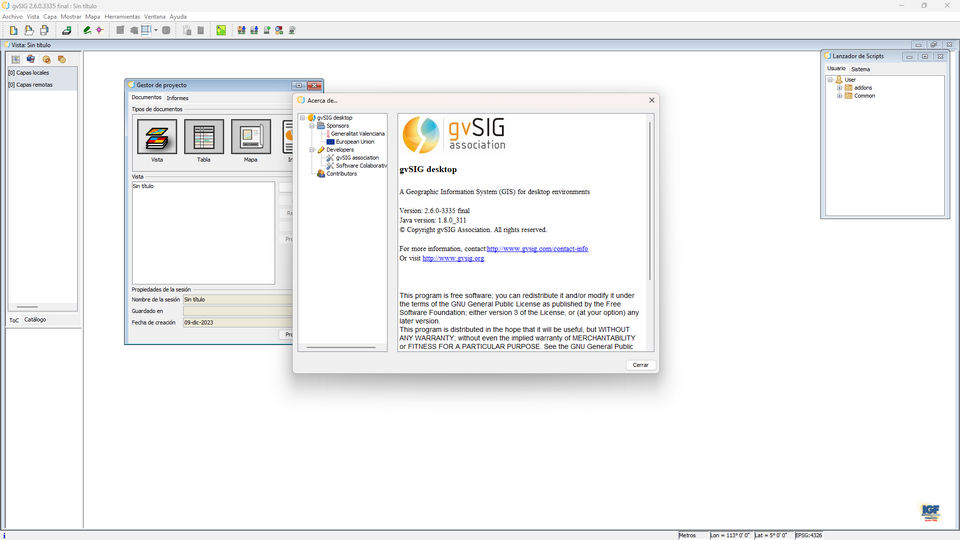Image resolution: width=960 pixels, height=540 pixels.
Task: Select the Mapa document type icon
Action: [251, 137]
